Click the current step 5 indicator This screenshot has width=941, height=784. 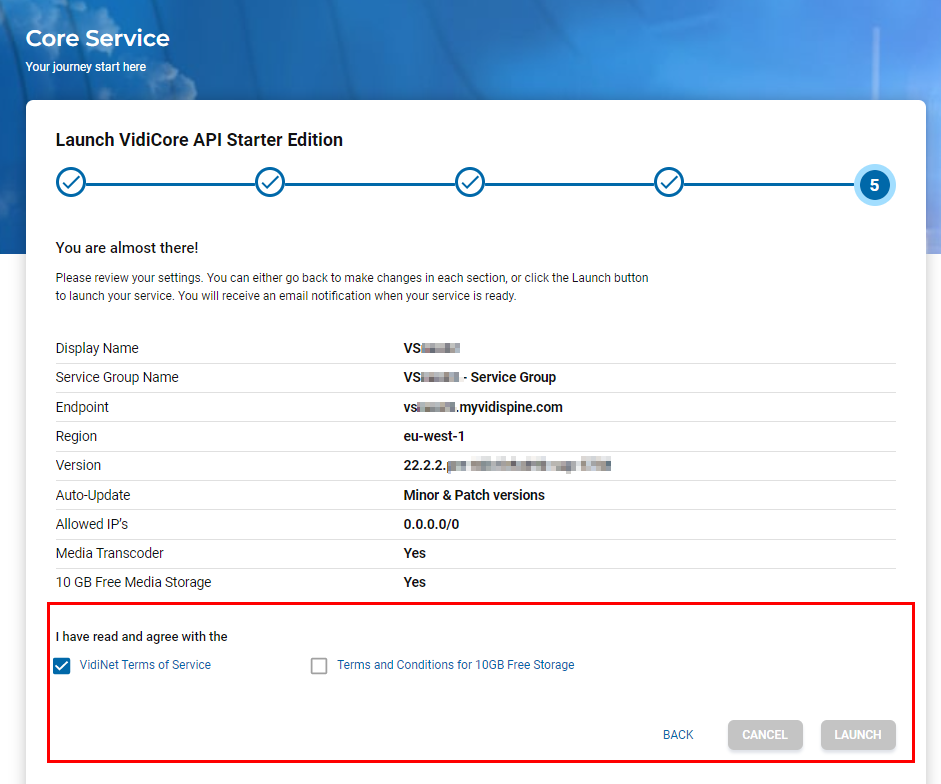(x=874, y=185)
